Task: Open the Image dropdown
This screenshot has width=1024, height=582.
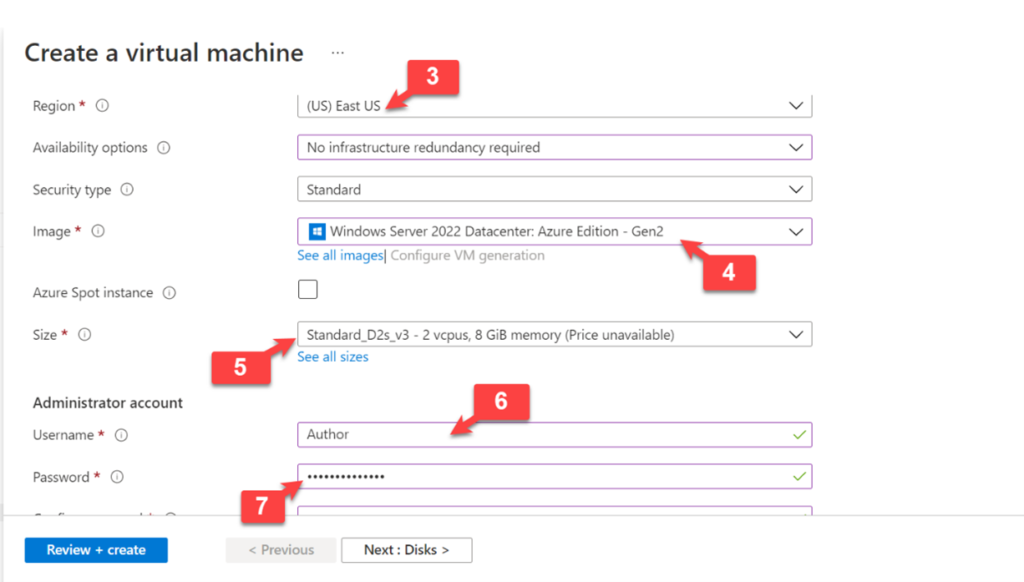Action: tap(554, 231)
